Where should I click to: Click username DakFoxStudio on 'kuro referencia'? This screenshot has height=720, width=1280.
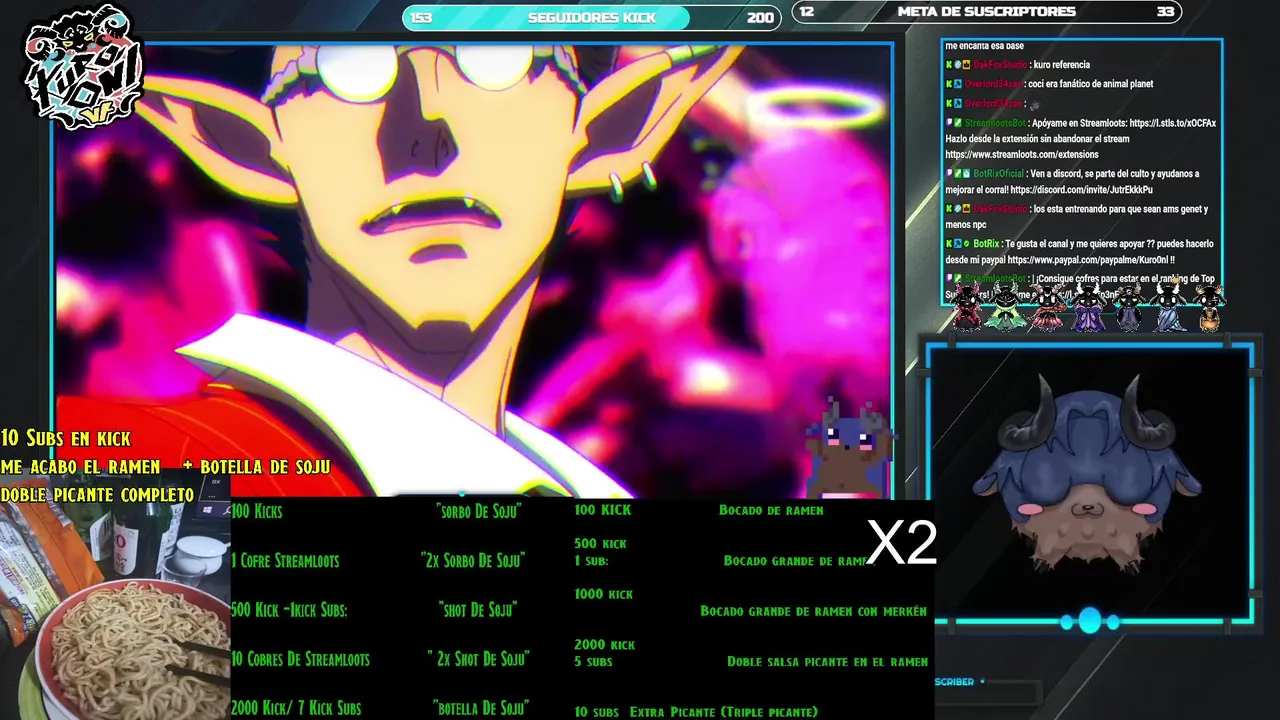[x=999, y=65]
